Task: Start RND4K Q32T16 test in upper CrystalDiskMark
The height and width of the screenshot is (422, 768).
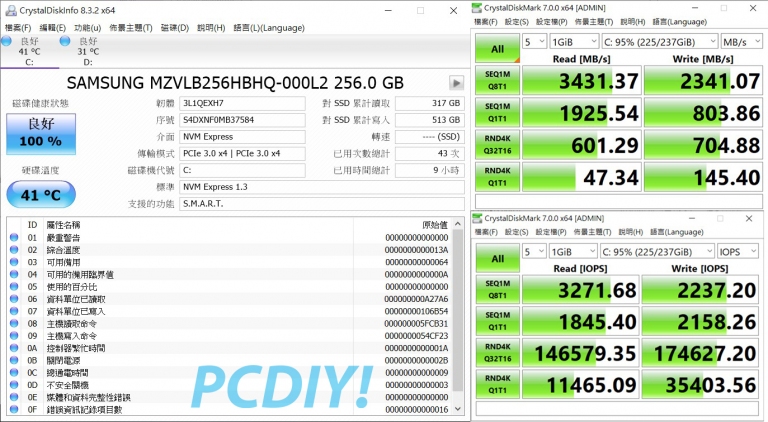Action: [x=498, y=145]
